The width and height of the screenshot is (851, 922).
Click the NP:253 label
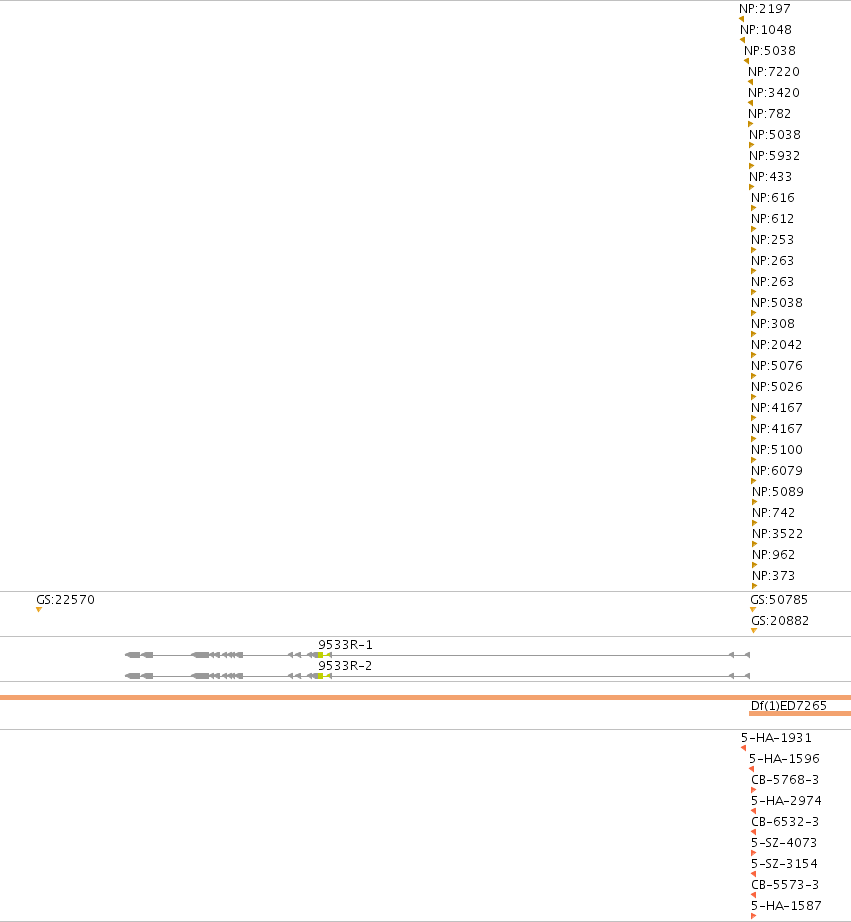coord(773,240)
